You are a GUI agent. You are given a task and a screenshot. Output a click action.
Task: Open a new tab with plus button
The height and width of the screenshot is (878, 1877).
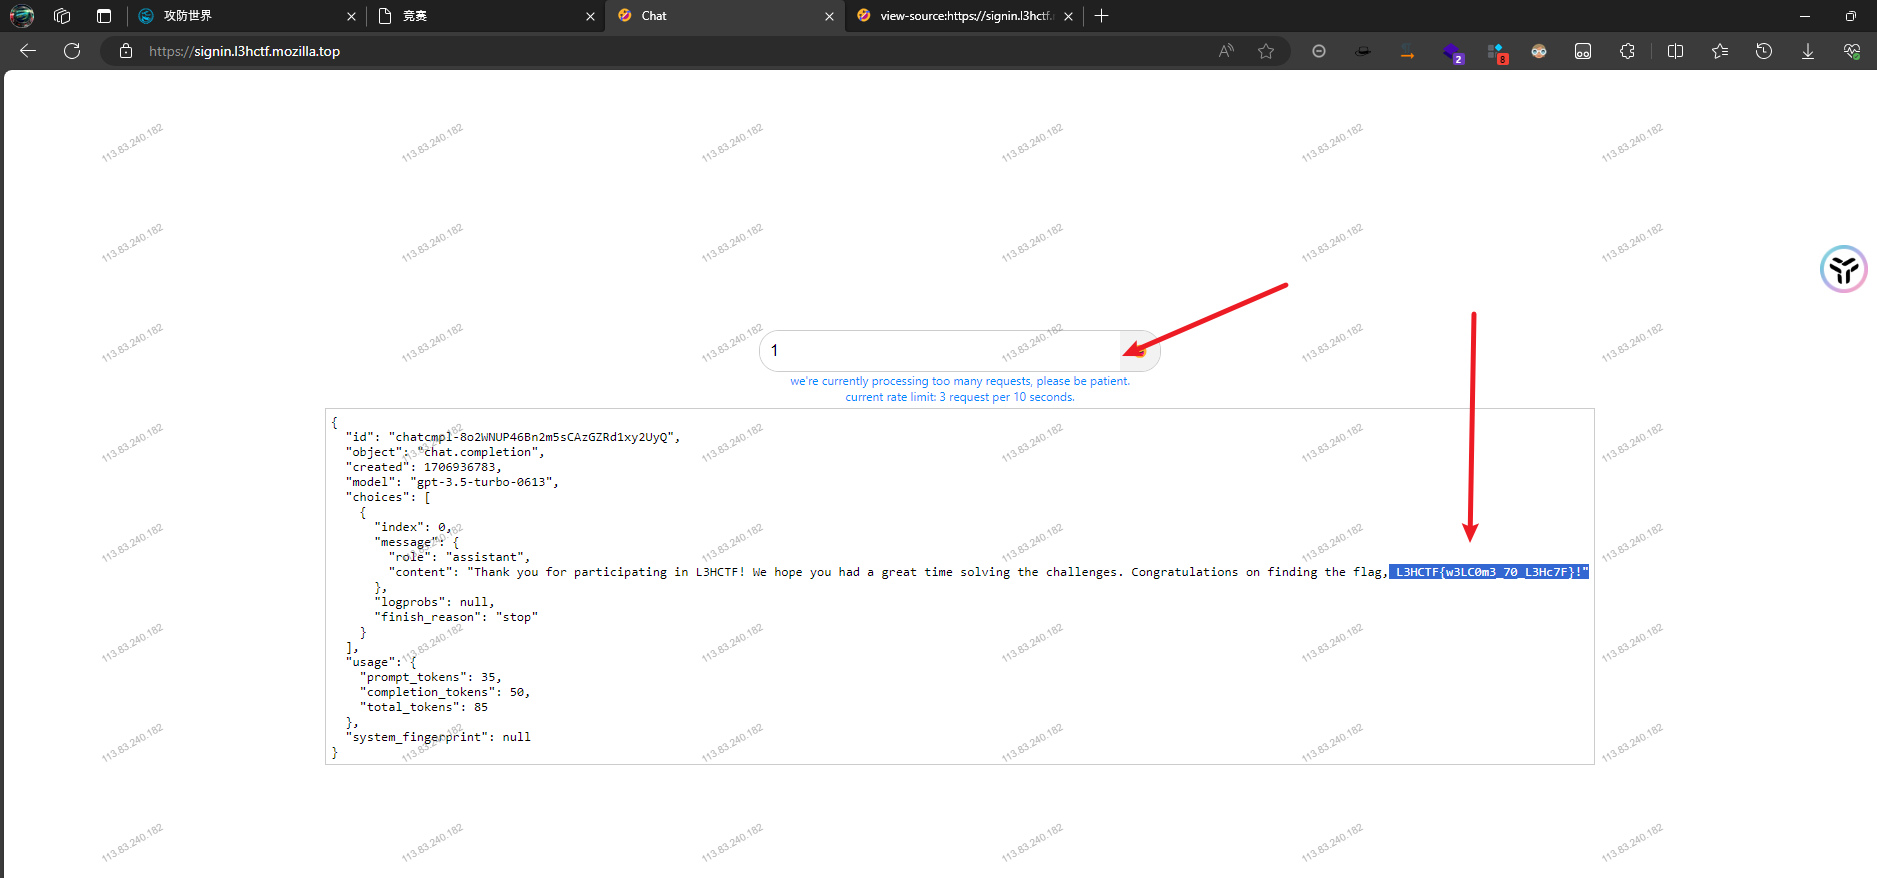pos(1101,16)
